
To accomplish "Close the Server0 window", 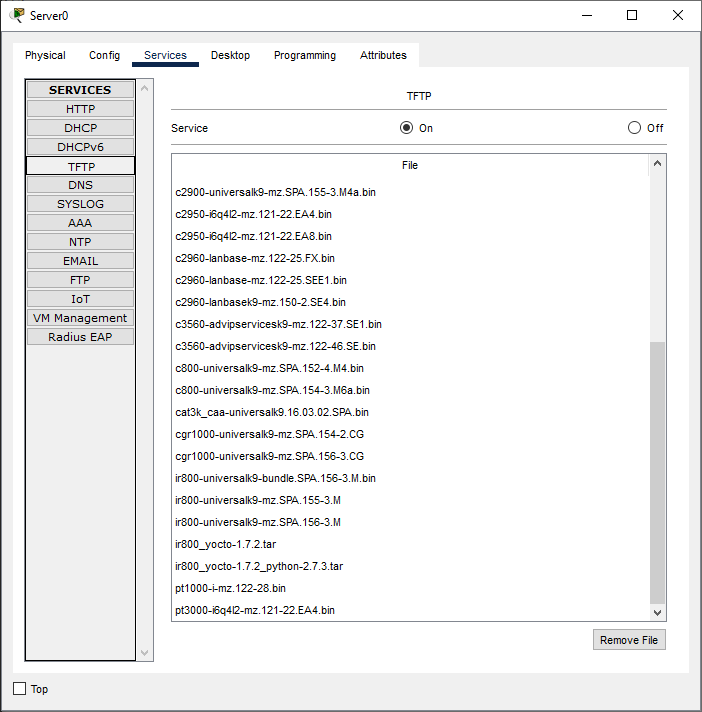I will (x=677, y=15).
